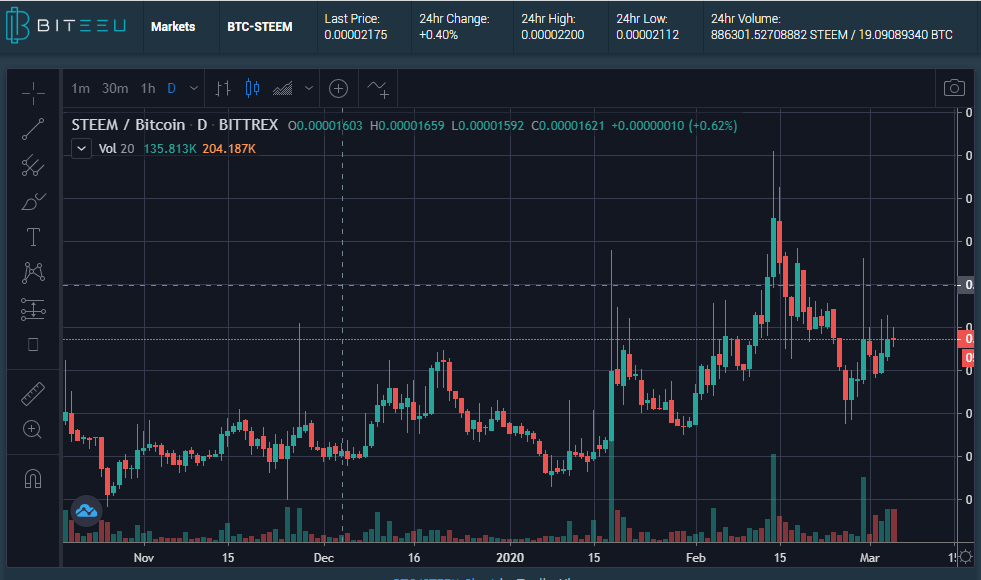Select the 30m timeframe

click(x=115, y=88)
